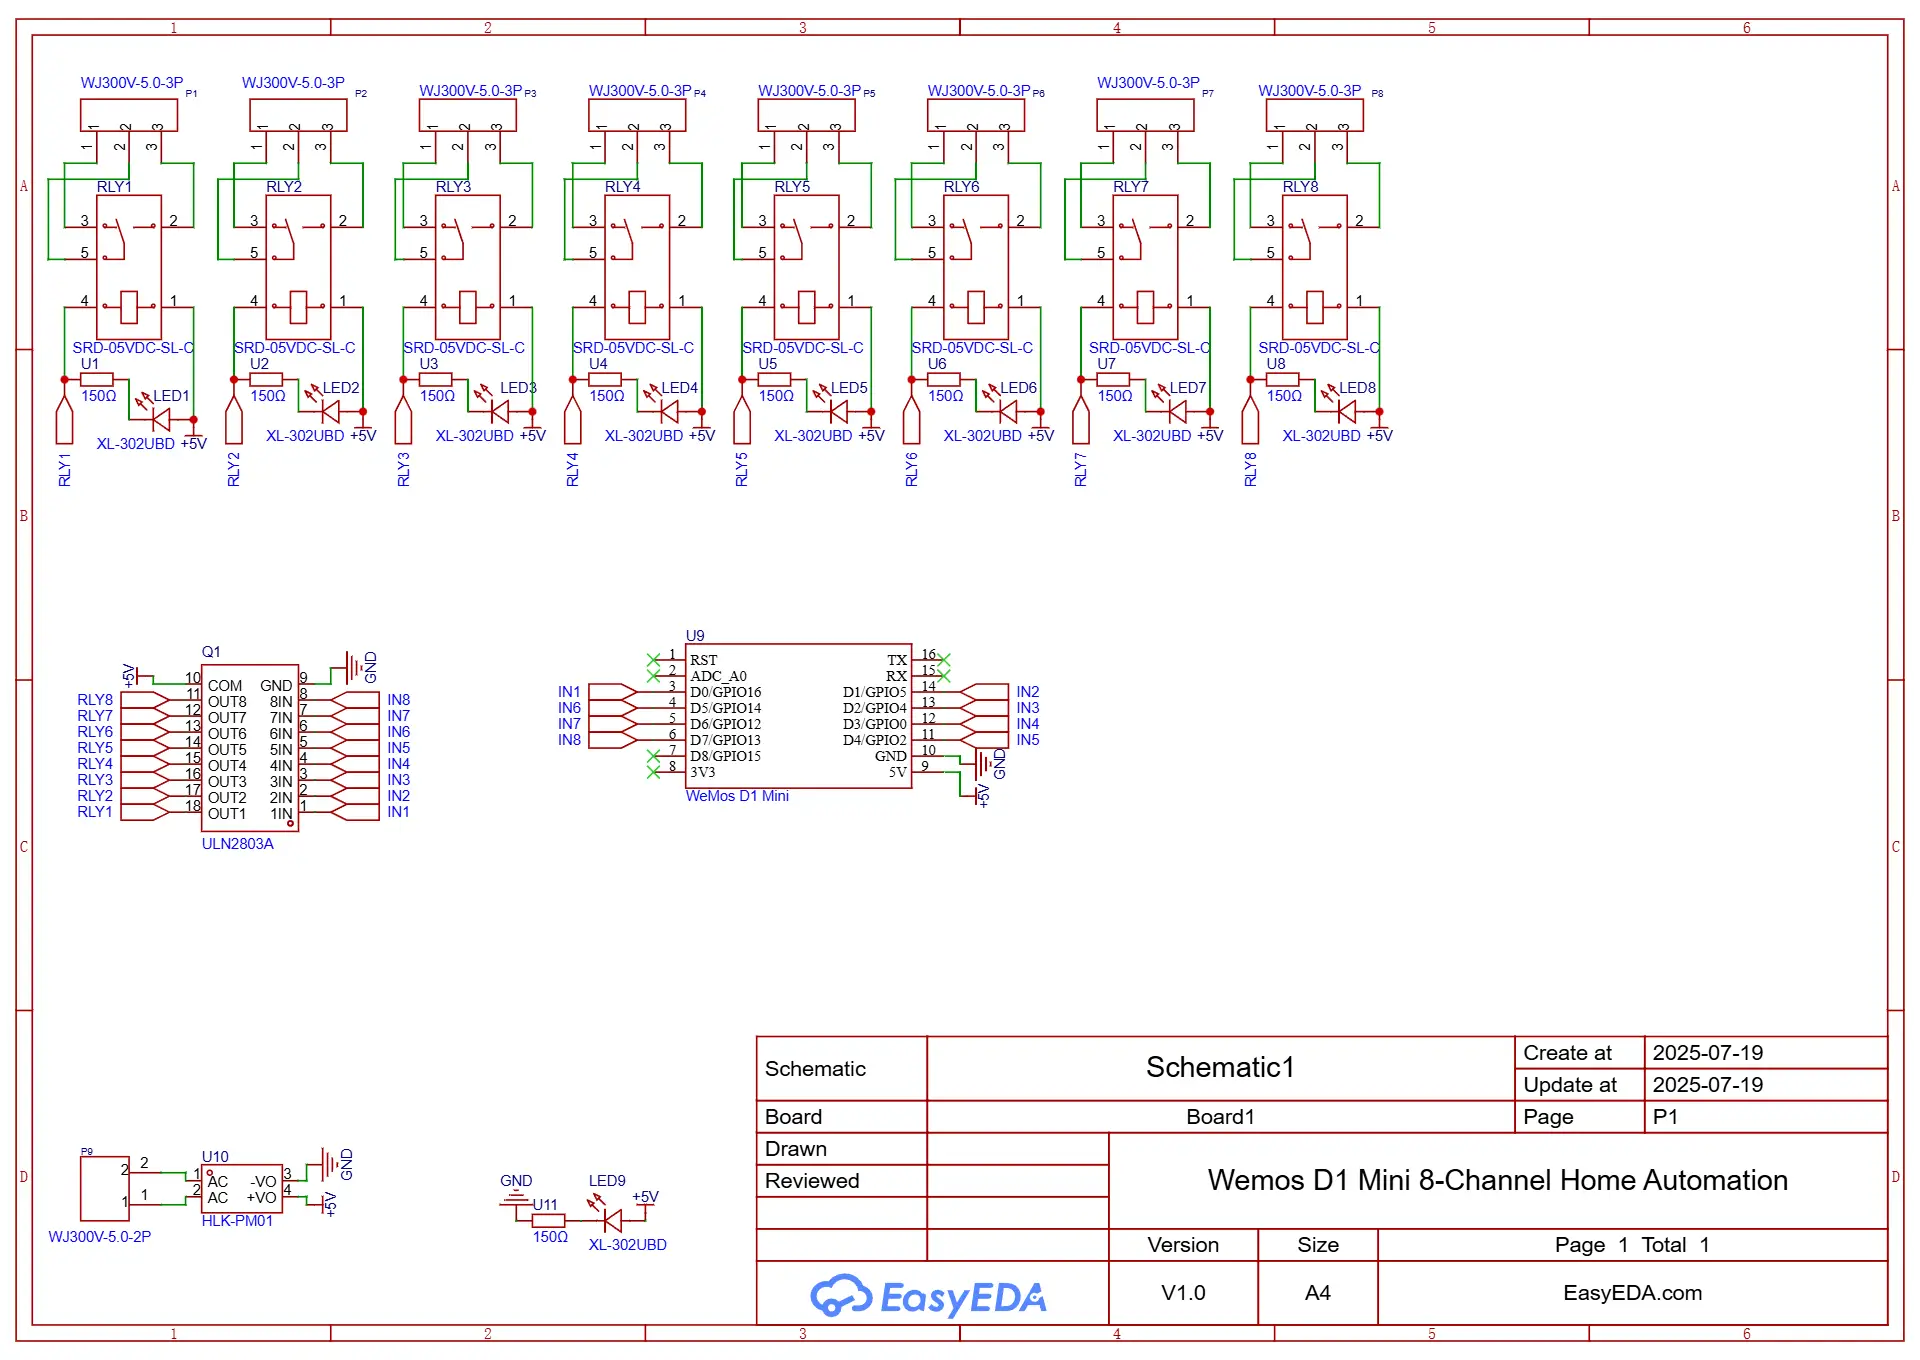Click the IN2 net port on WeMos D1/GPIO5
The width and height of the screenshot is (1920, 1360).
tap(984, 692)
